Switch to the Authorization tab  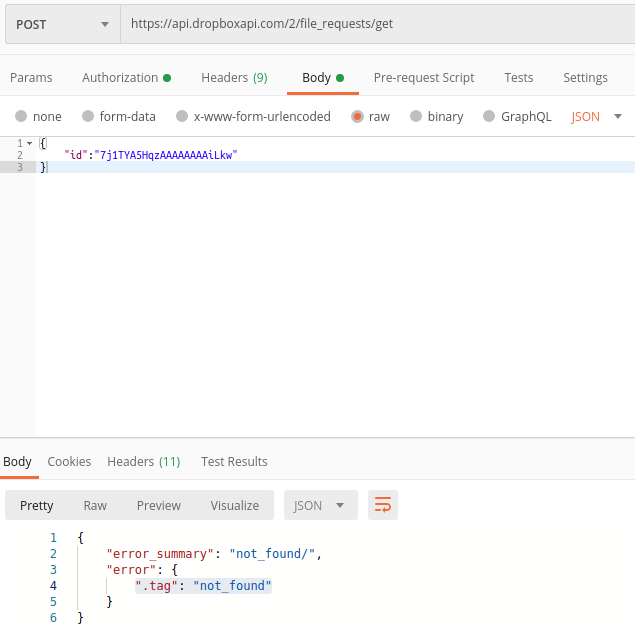(x=126, y=77)
